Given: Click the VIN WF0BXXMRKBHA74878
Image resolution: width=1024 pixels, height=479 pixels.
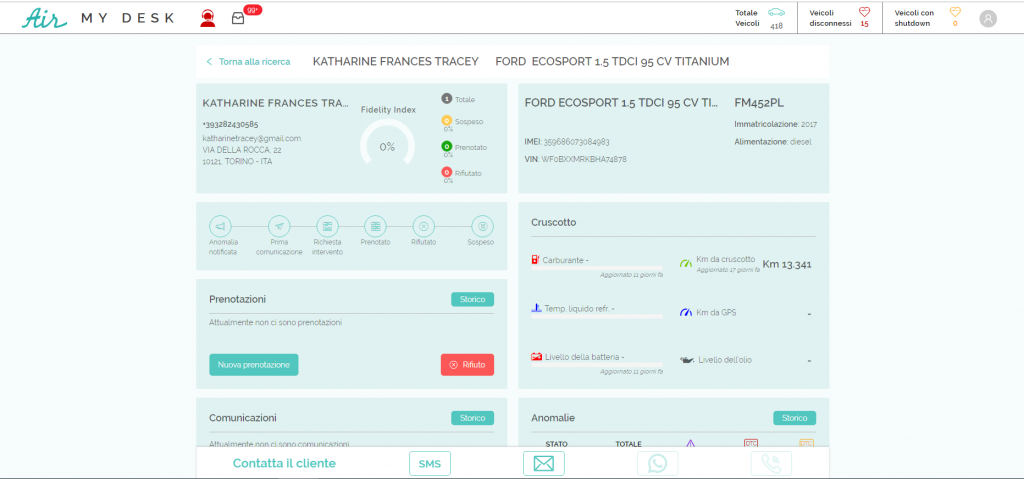Looking at the screenshot, I should point(584,159).
